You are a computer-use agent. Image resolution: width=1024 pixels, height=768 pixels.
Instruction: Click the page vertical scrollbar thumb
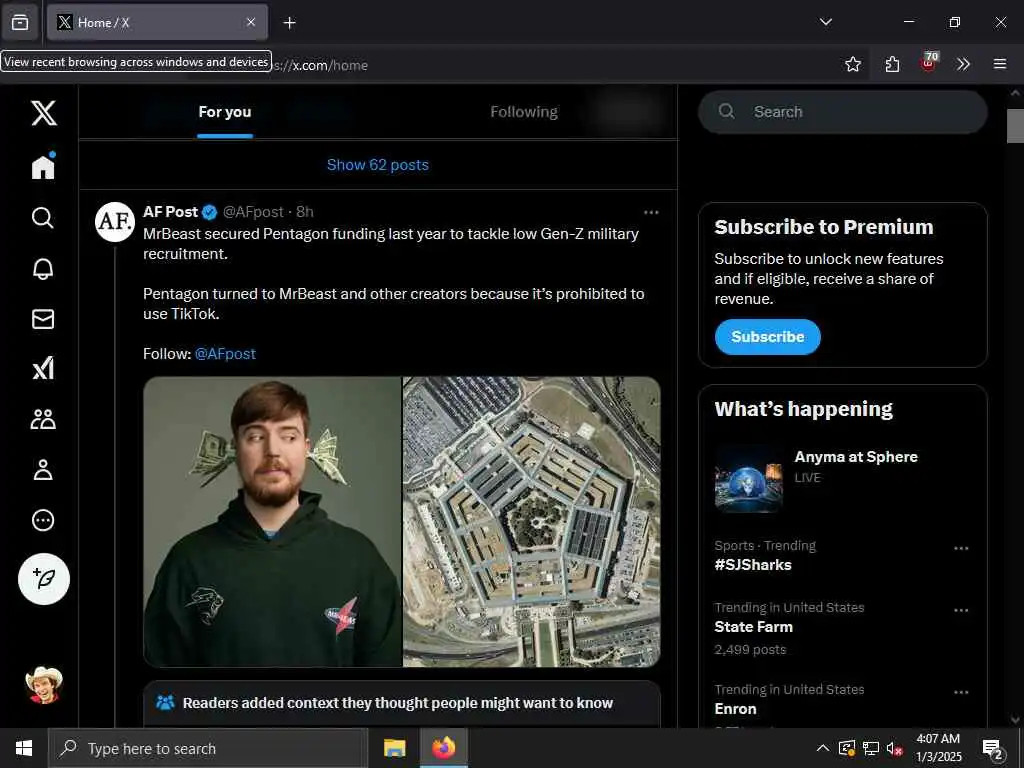pyautogui.click(x=1015, y=125)
